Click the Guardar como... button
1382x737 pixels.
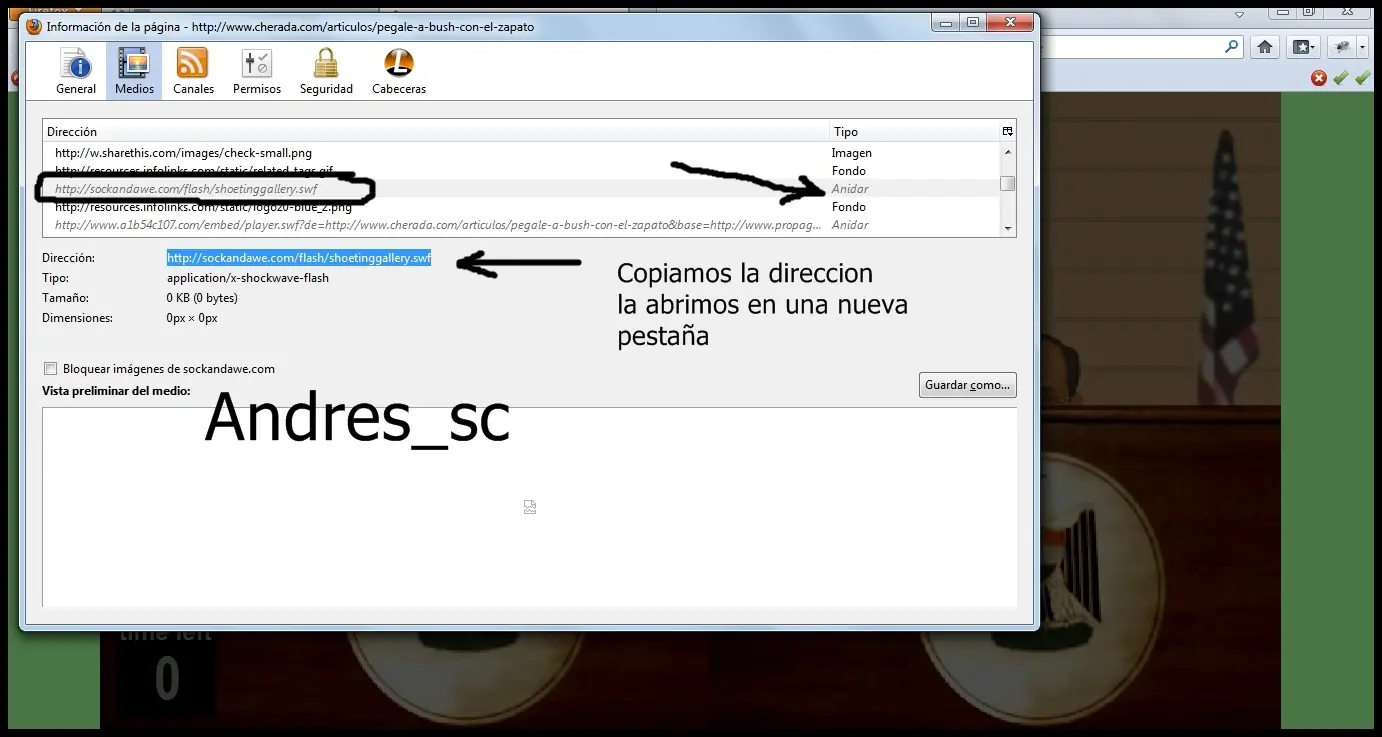click(x=968, y=385)
